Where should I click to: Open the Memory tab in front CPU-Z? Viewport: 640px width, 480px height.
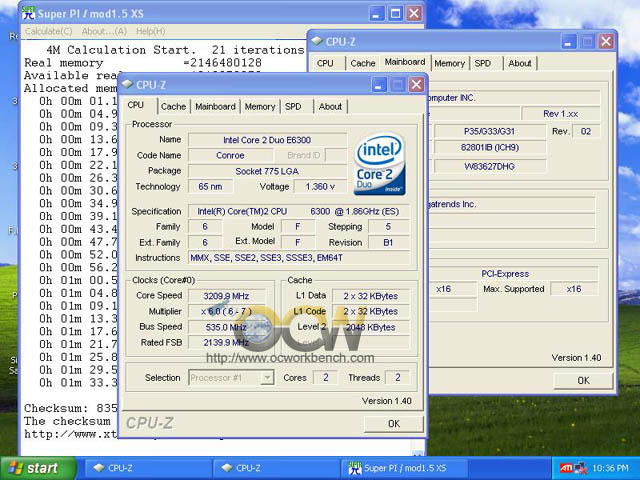pyautogui.click(x=260, y=107)
